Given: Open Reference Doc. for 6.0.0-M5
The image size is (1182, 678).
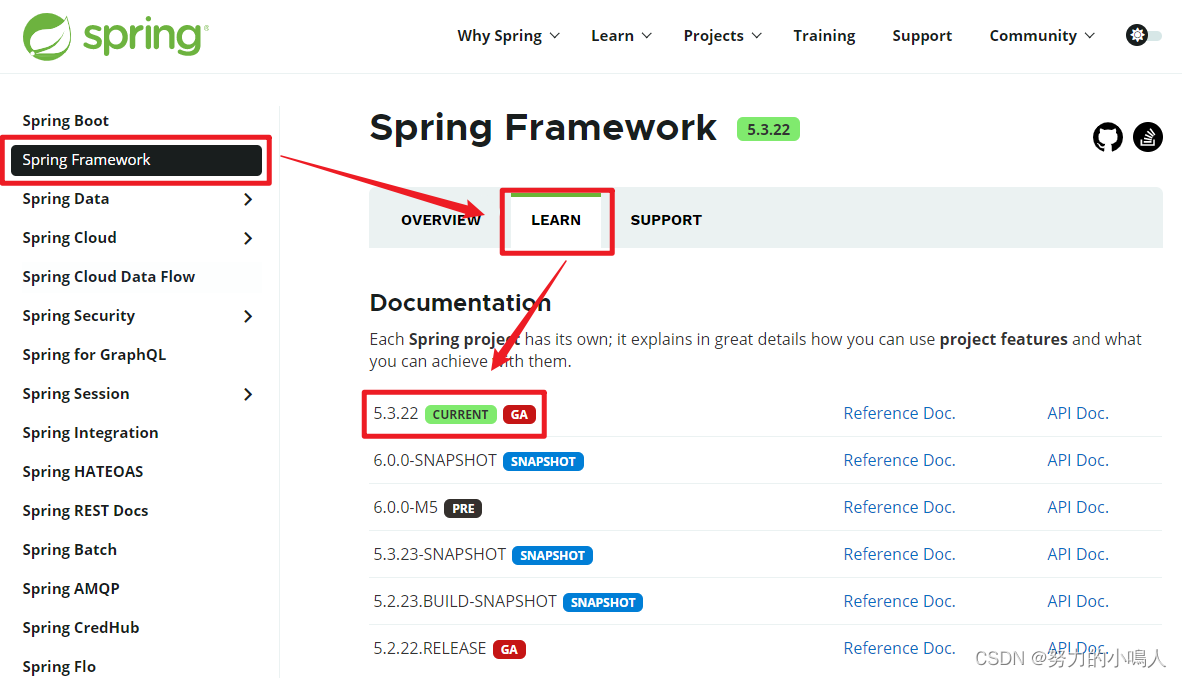Looking at the screenshot, I should click(x=899, y=508).
